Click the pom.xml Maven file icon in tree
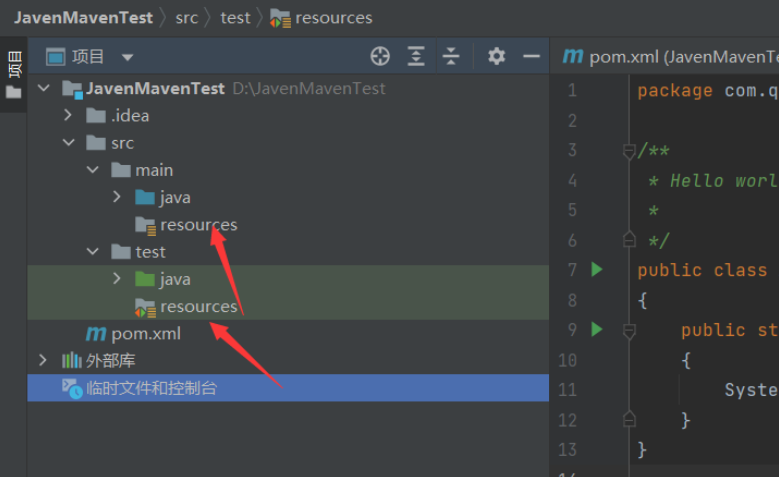 [96, 333]
